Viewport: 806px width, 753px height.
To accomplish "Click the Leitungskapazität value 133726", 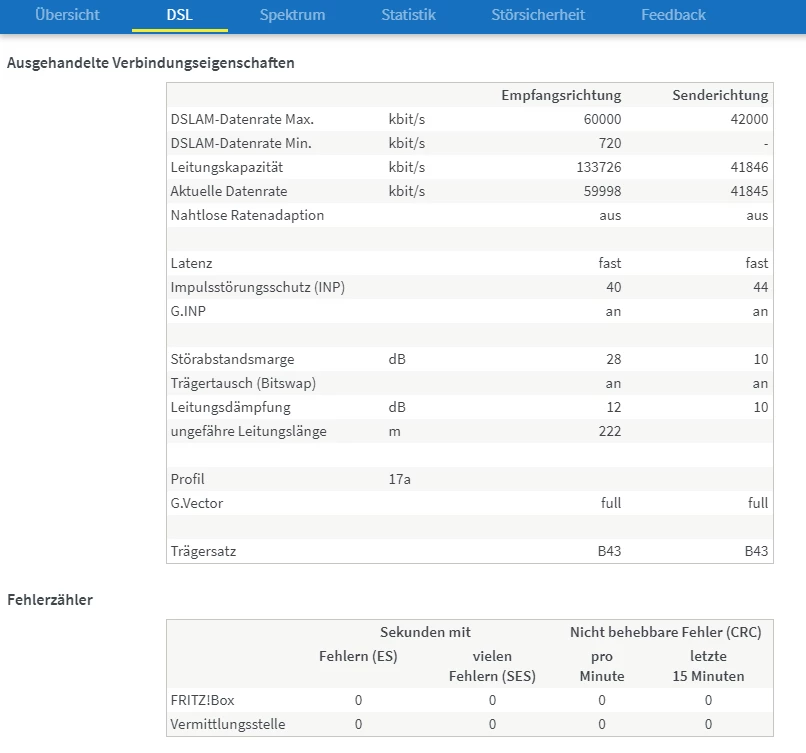I will (598, 167).
